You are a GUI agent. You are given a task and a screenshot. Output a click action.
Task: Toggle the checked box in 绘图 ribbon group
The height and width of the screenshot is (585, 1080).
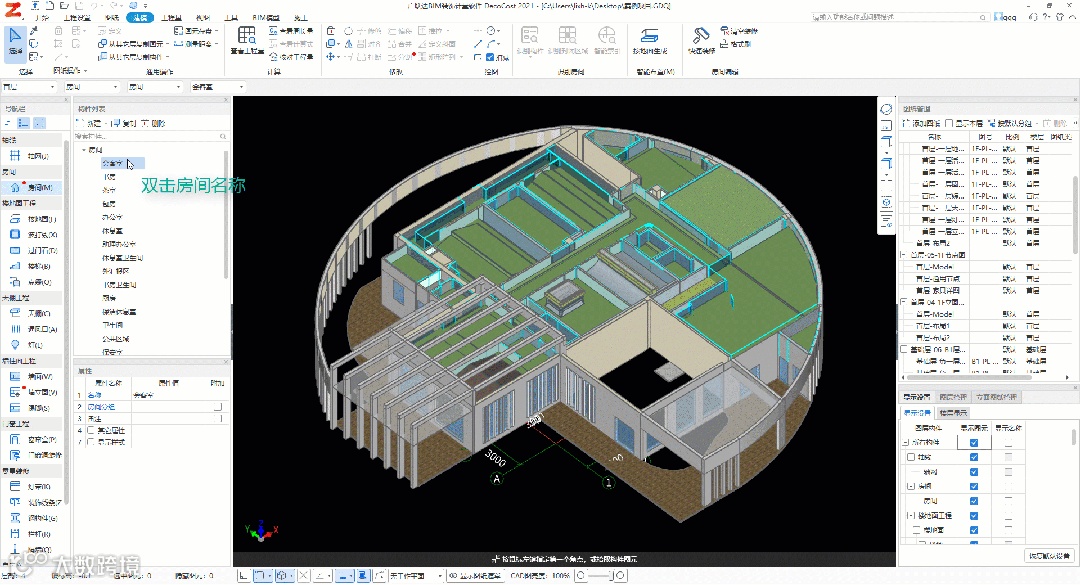490,58
